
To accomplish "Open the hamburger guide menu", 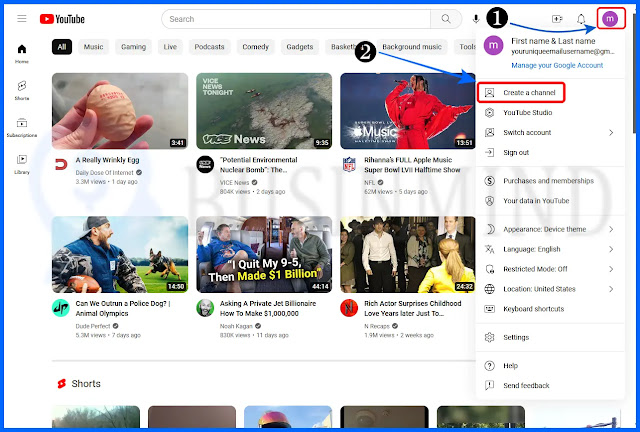I will click(x=22, y=19).
